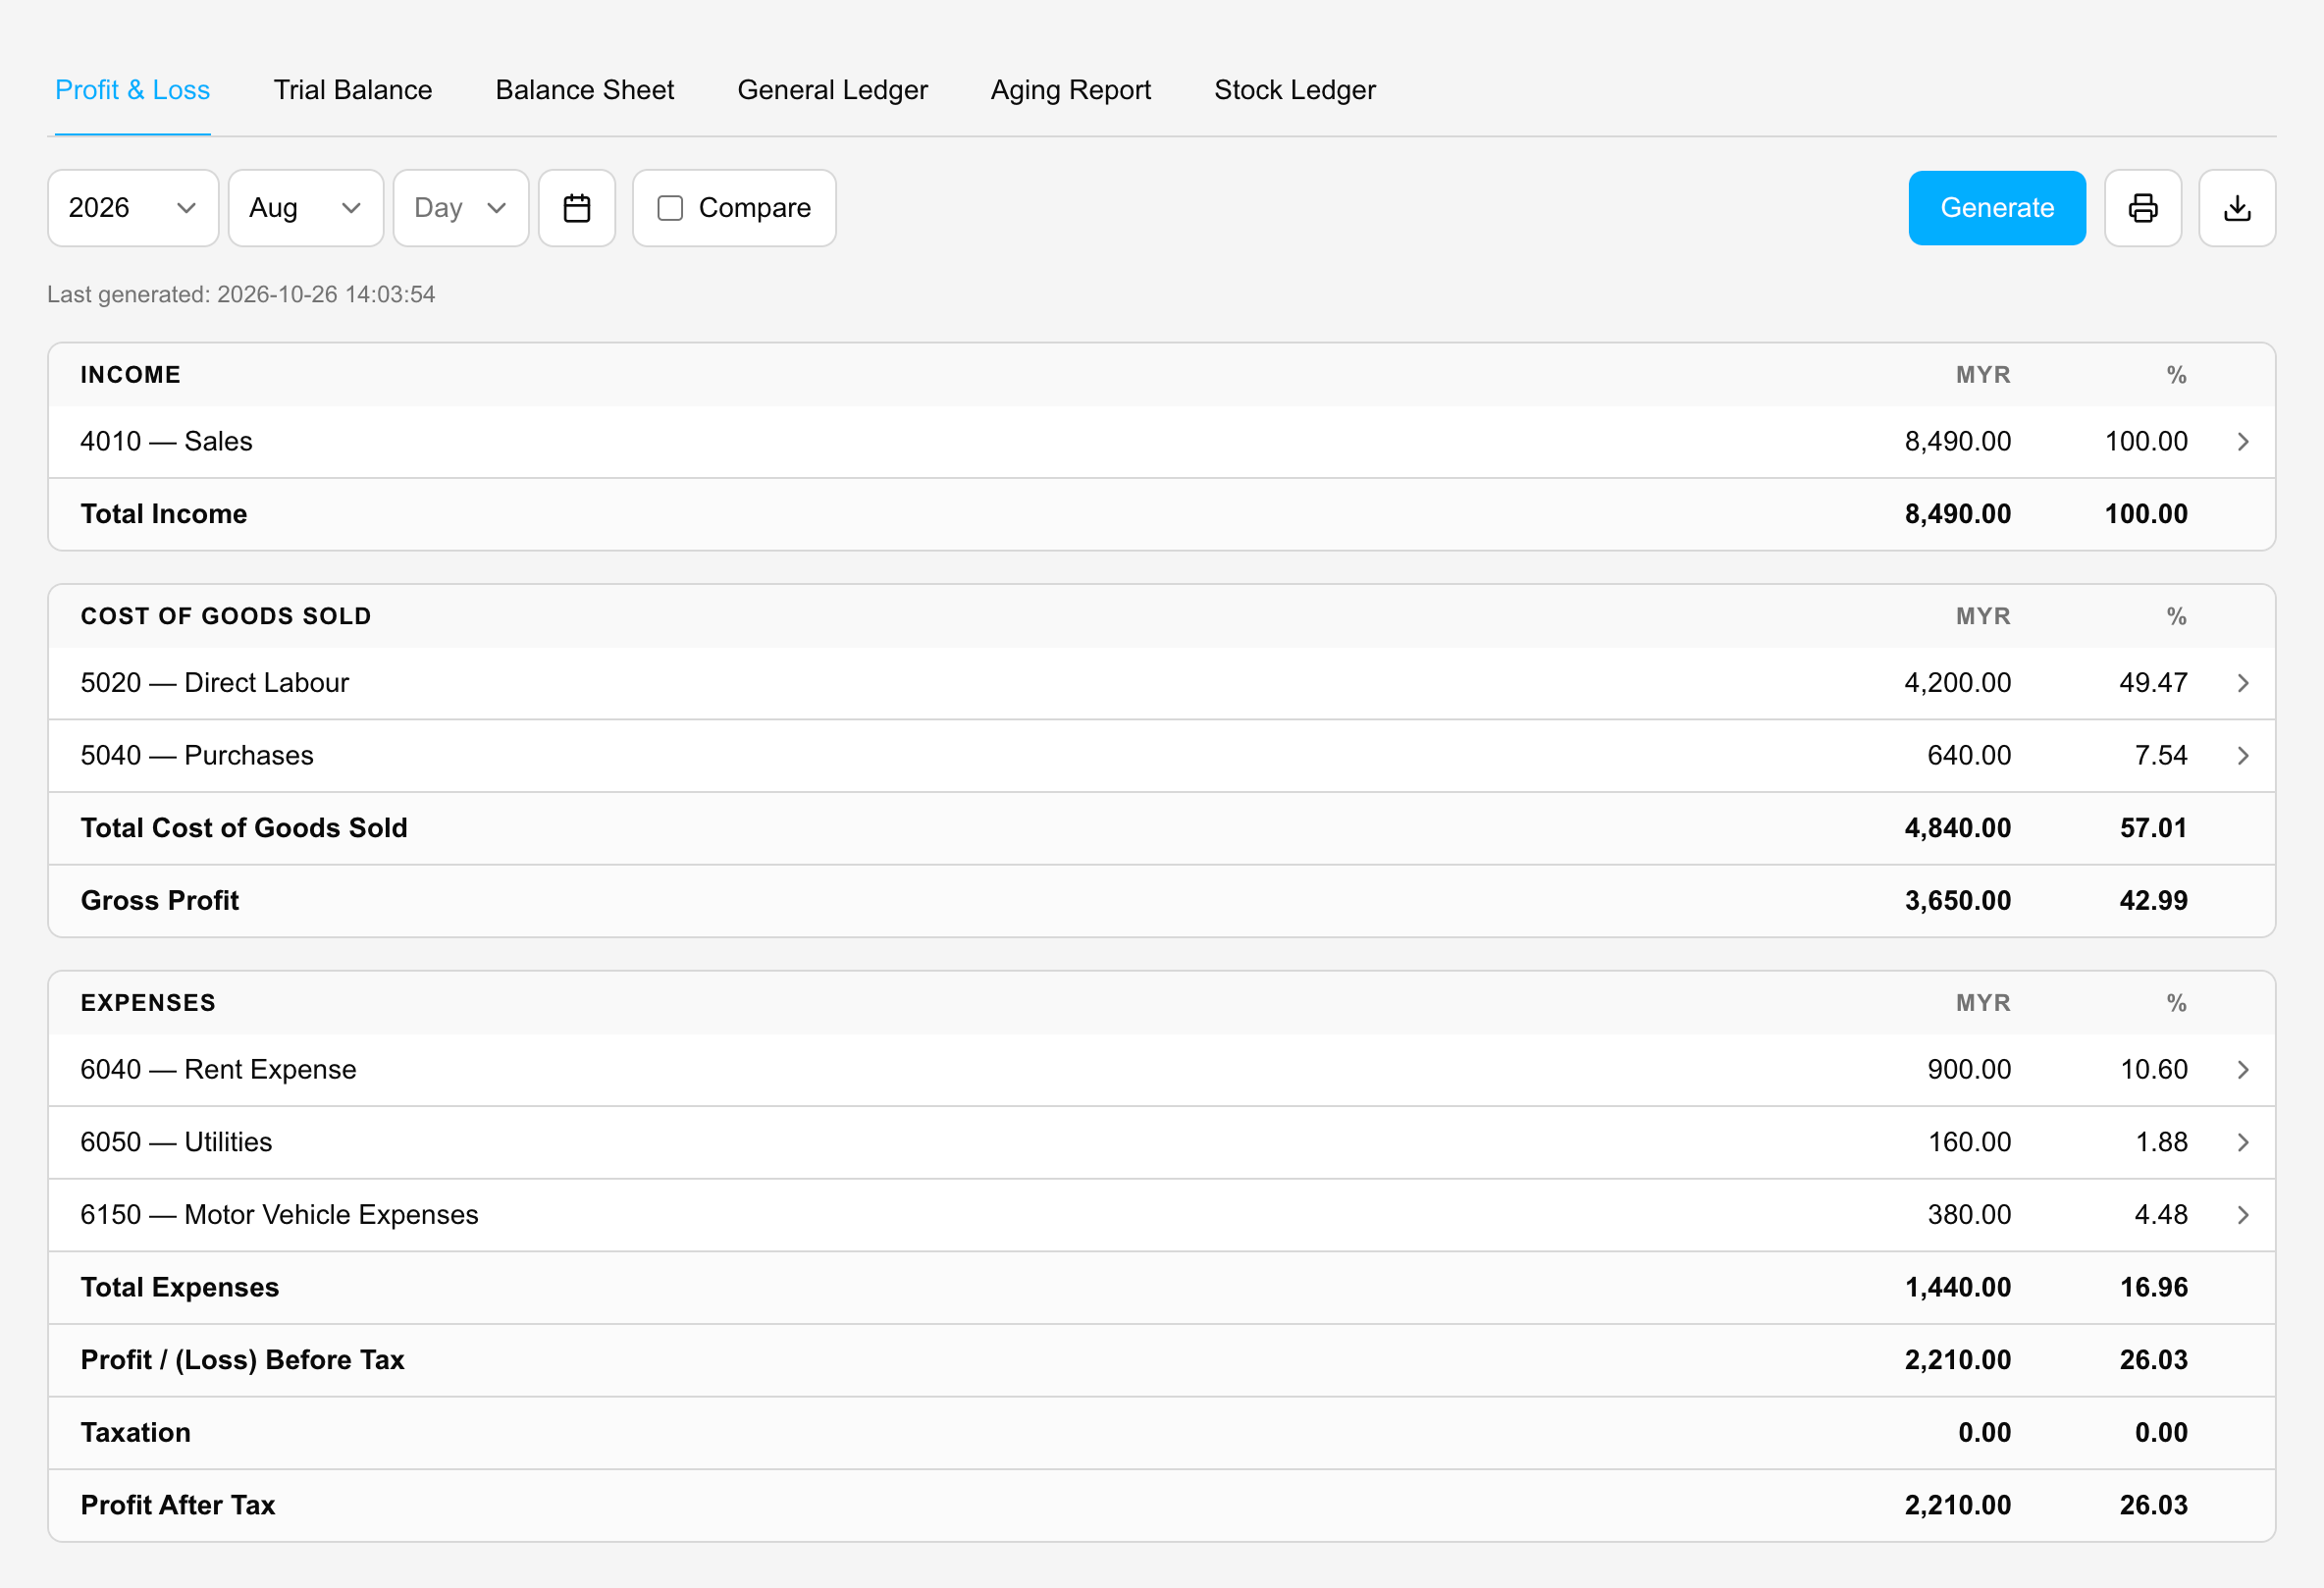This screenshot has width=2324, height=1588.
Task: Click the Rent Expense amount 900.00
Action: 1969,1070
